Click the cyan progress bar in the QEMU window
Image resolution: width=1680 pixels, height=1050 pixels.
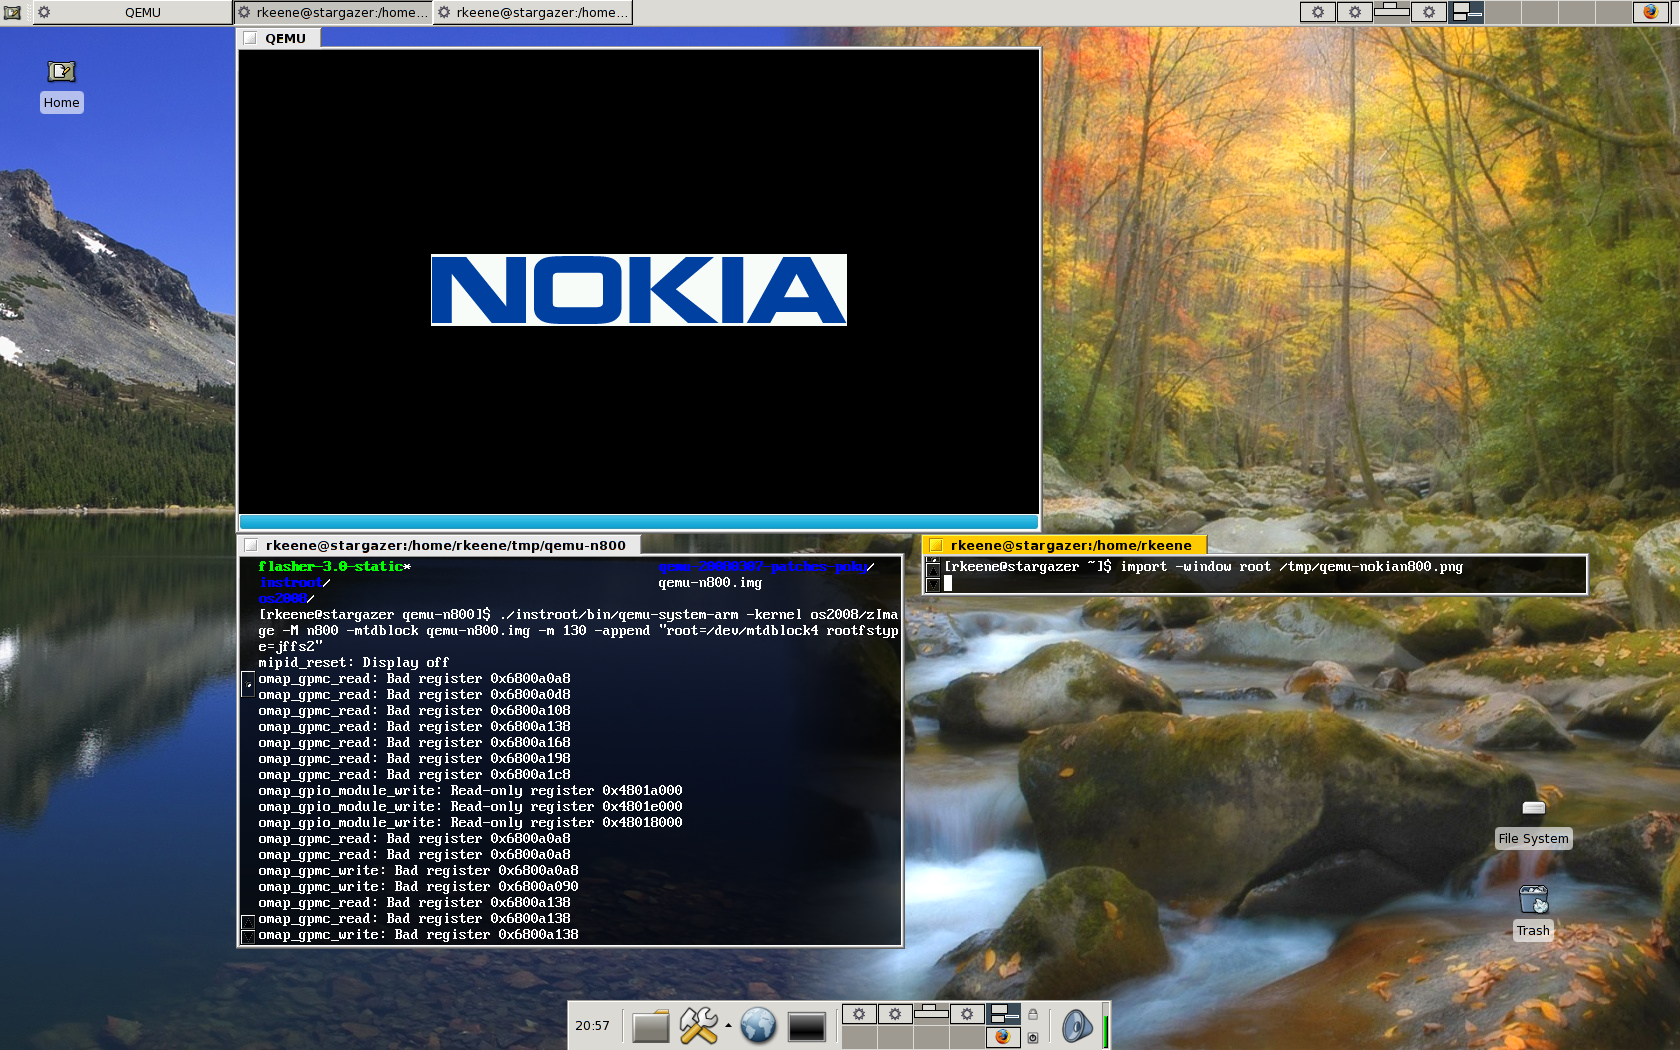pos(639,522)
